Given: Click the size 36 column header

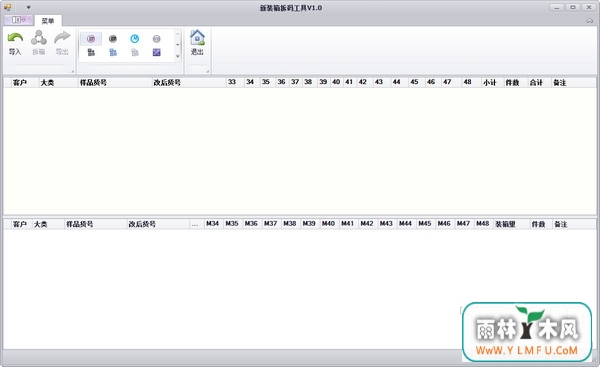Looking at the screenshot, I should (282, 82).
